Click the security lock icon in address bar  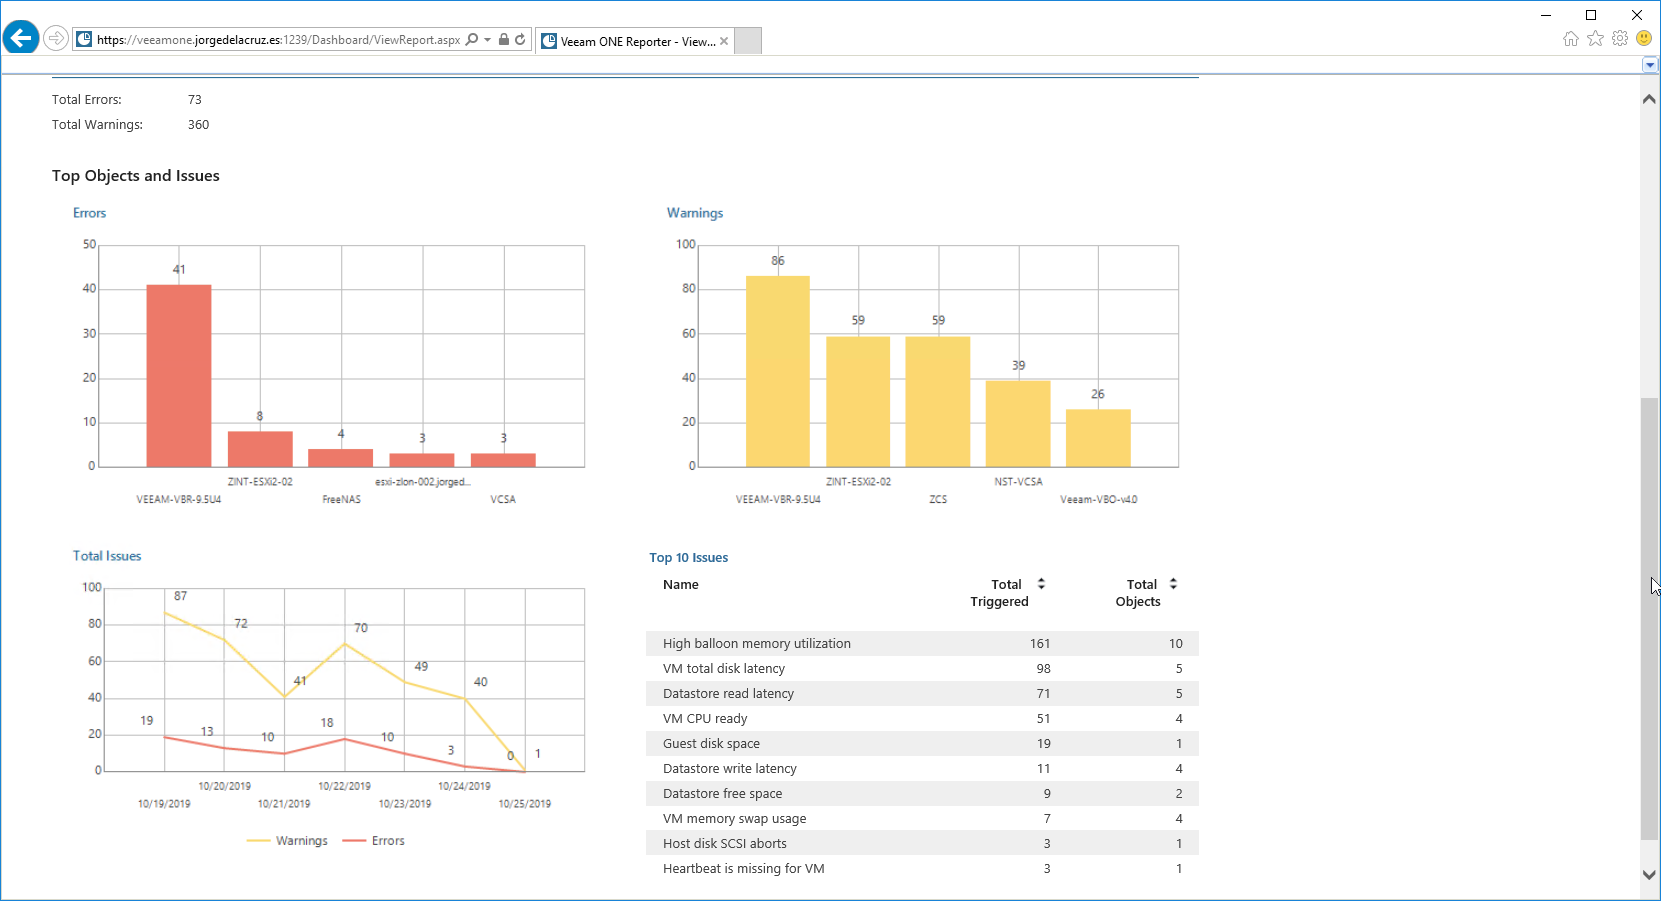(x=504, y=40)
